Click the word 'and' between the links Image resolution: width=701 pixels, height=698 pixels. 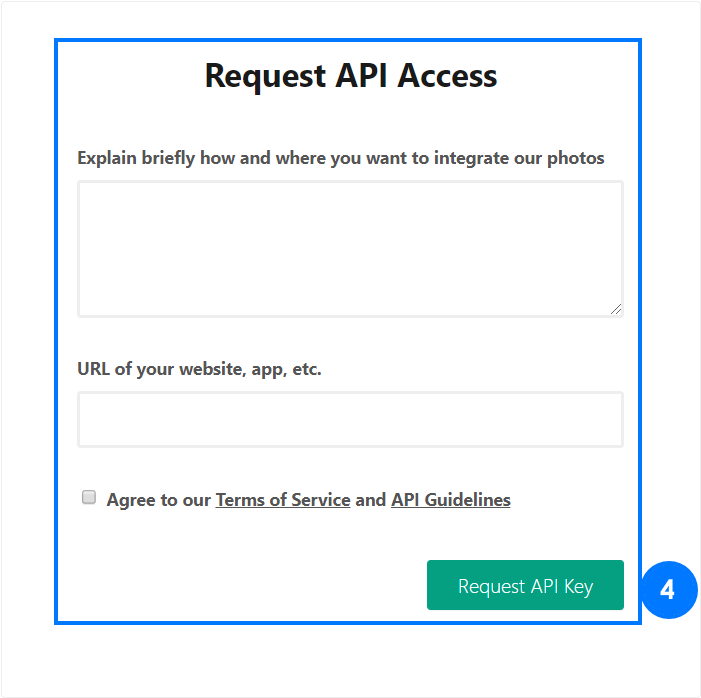371,500
